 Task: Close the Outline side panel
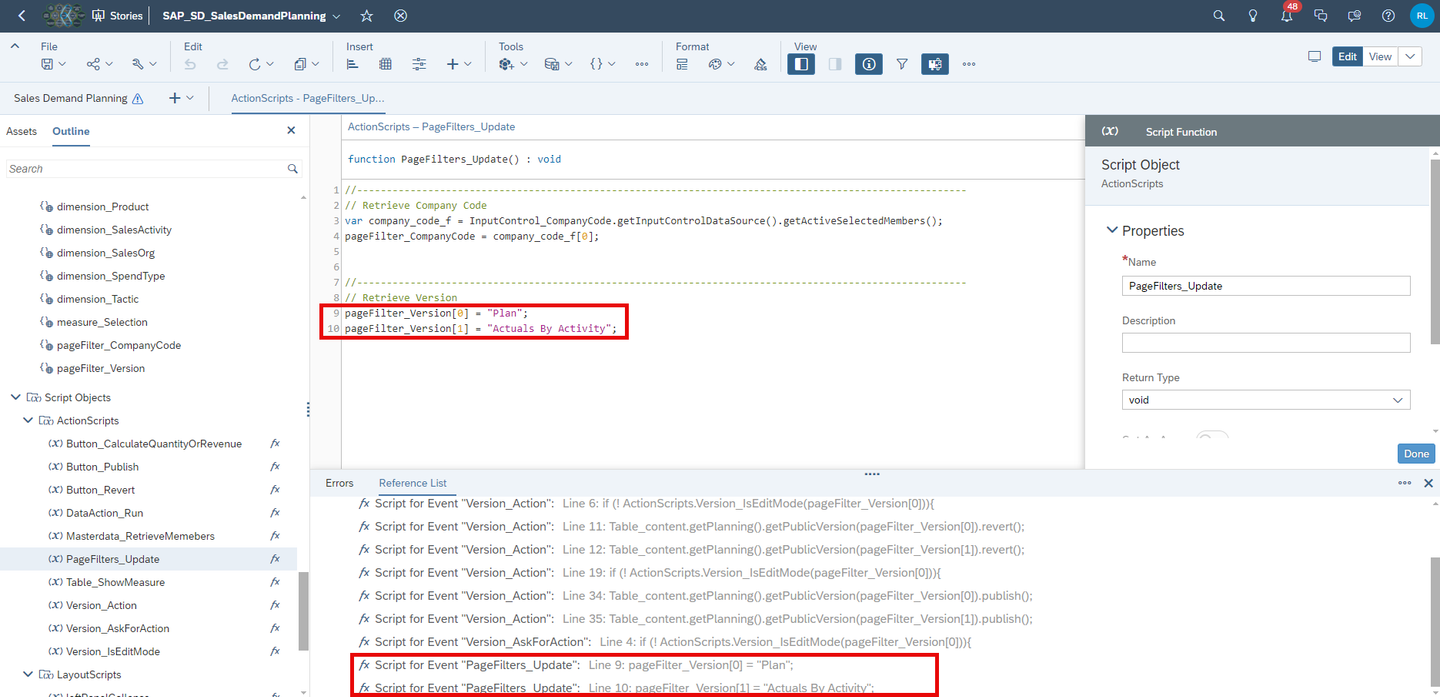[291, 130]
